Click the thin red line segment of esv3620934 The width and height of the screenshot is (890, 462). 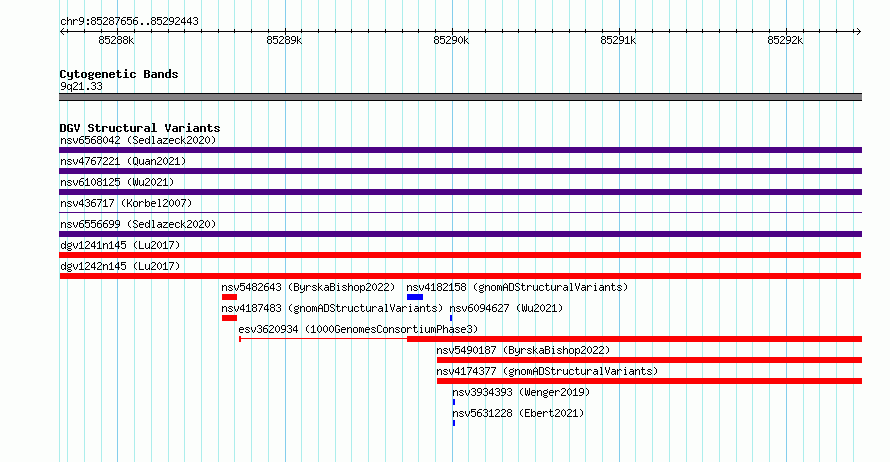(x=324, y=339)
